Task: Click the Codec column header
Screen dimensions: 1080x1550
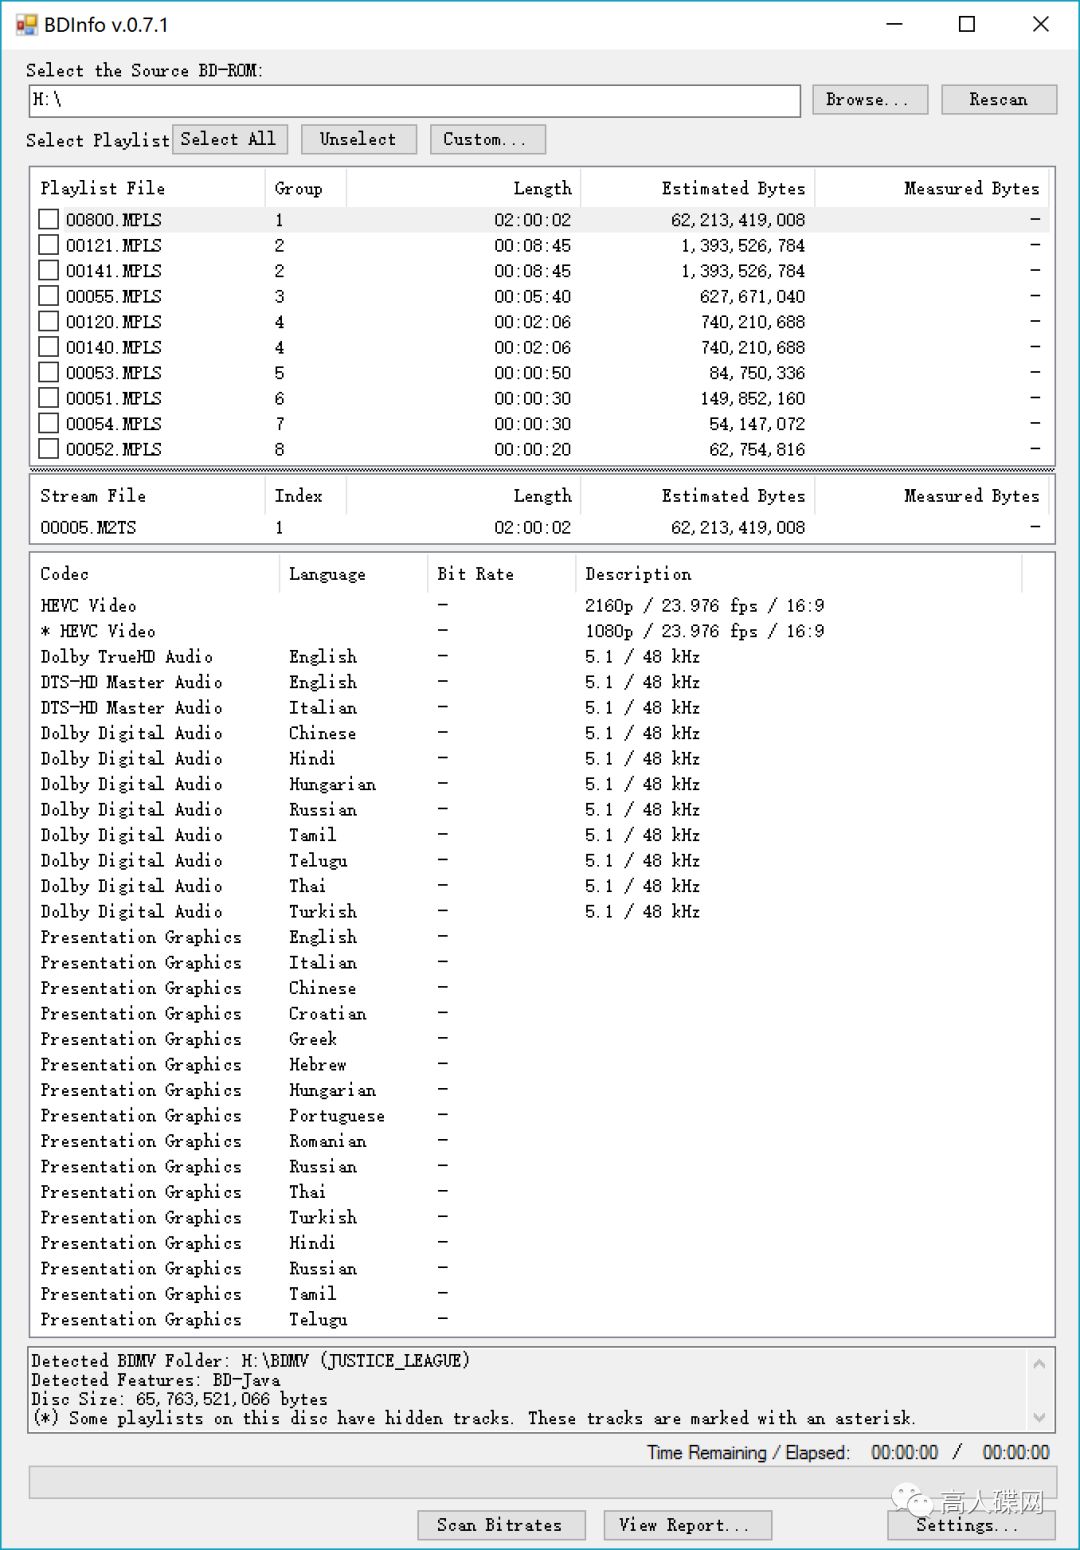Action: tap(65, 574)
